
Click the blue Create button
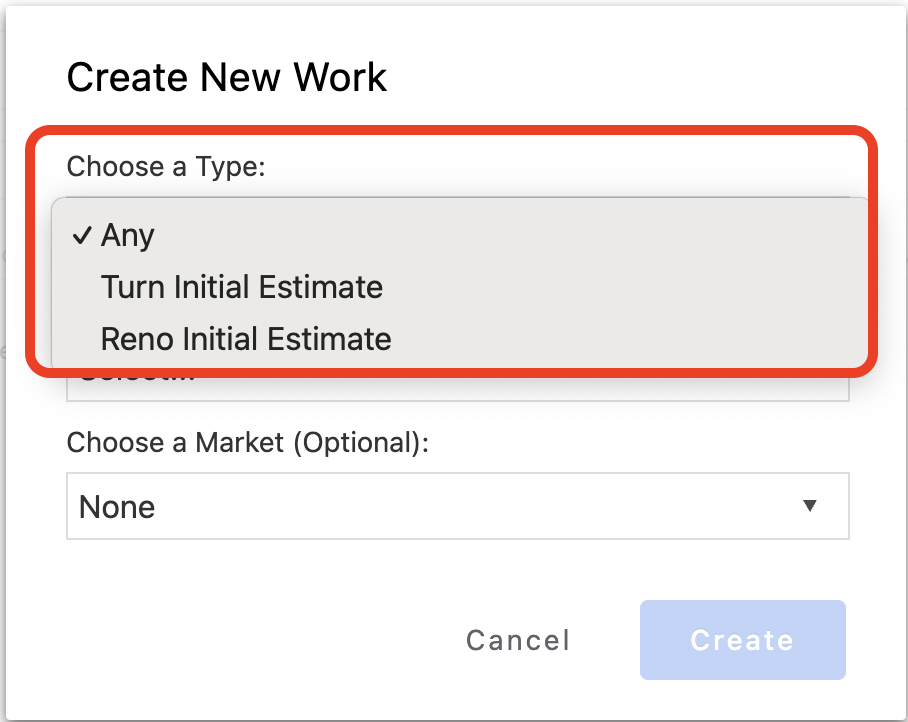point(742,640)
